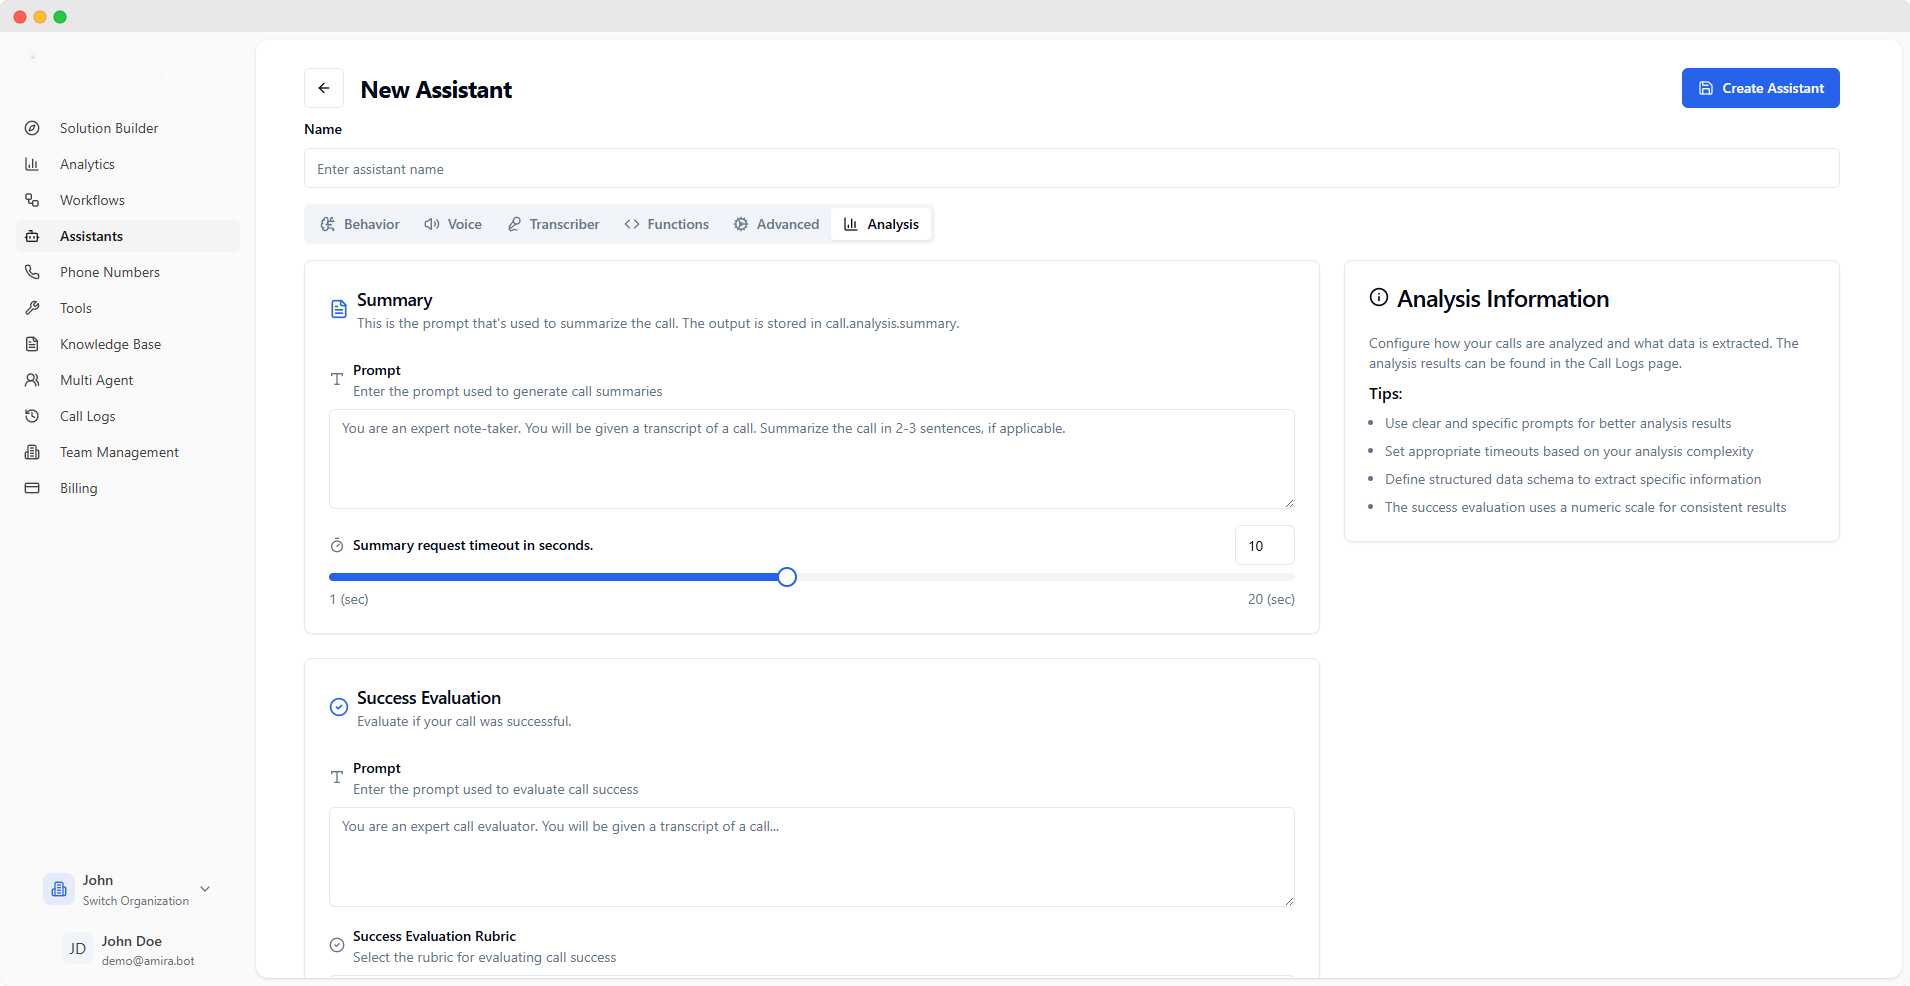Open the Functions tab
The height and width of the screenshot is (986, 1910).
[666, 224]
